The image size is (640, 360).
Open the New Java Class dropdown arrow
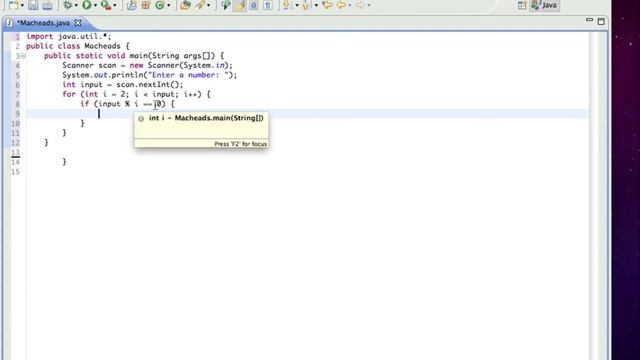169,5
